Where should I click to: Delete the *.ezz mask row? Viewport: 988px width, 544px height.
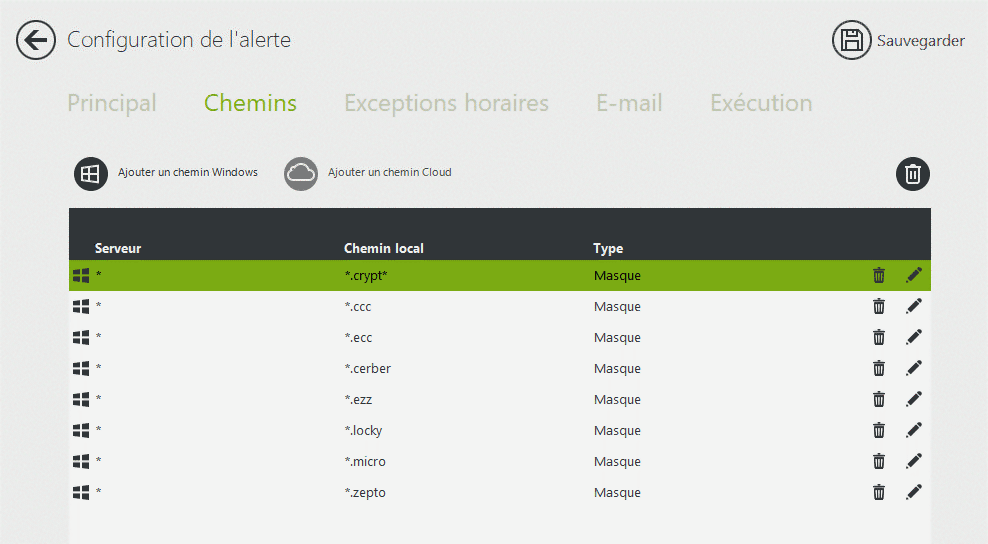pos(878,399)
